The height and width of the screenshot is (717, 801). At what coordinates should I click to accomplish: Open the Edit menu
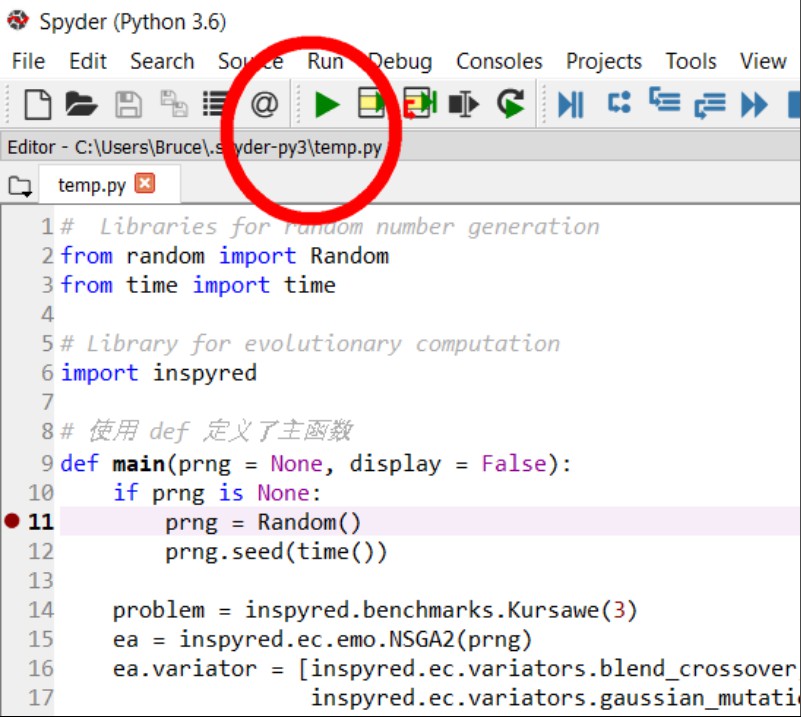coord(88,61)
